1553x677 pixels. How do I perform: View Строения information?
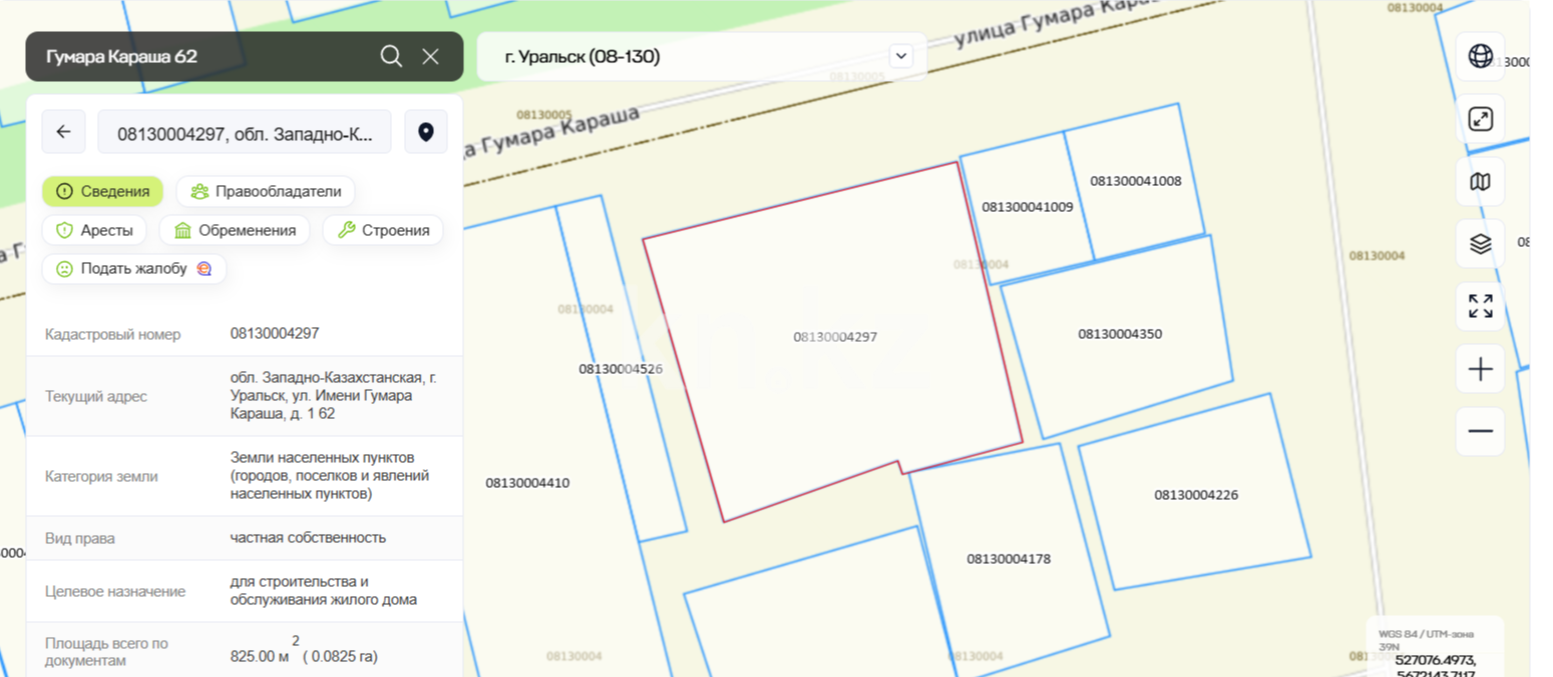click(383, 230)
